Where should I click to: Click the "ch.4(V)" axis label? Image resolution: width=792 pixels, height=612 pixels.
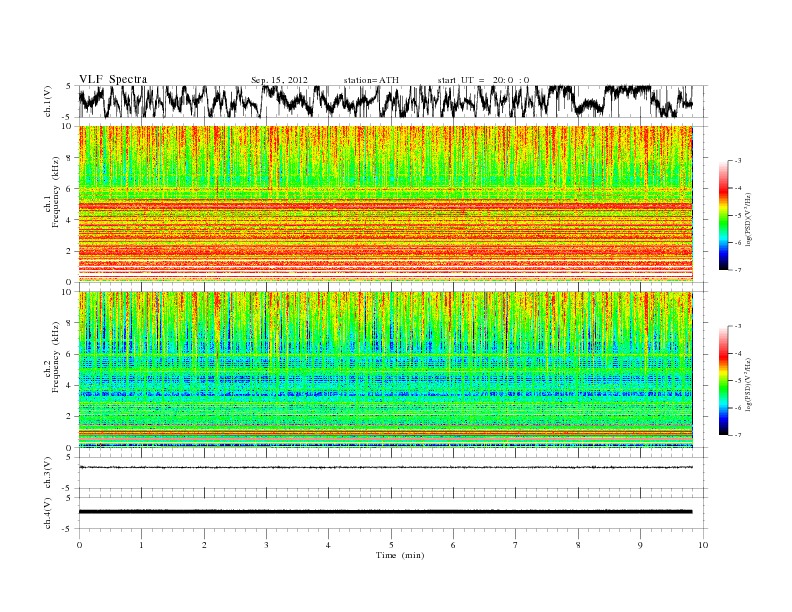(x=48, y=515)
